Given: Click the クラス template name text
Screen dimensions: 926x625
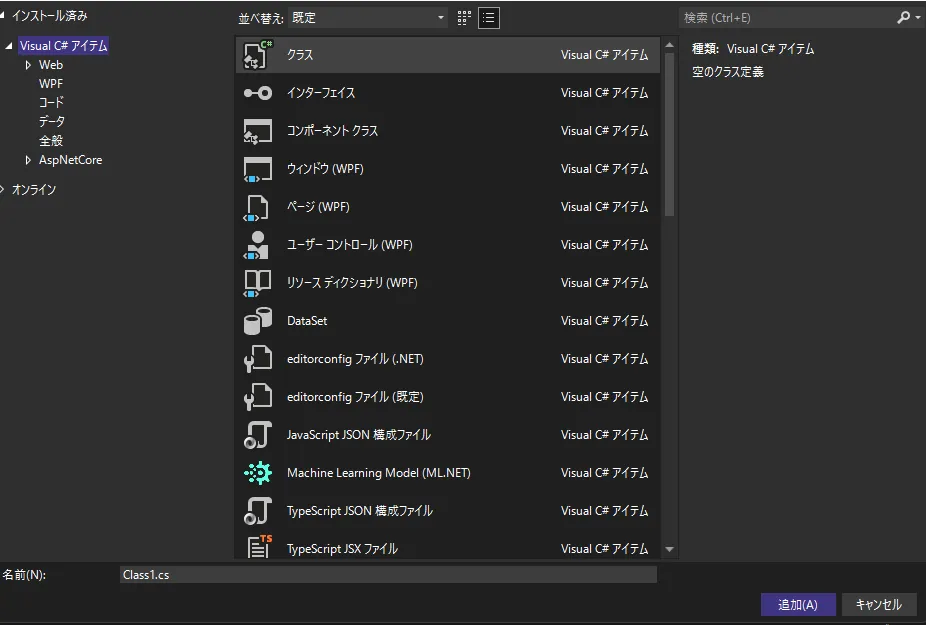Looking at the screenshot, I should 300,55.
